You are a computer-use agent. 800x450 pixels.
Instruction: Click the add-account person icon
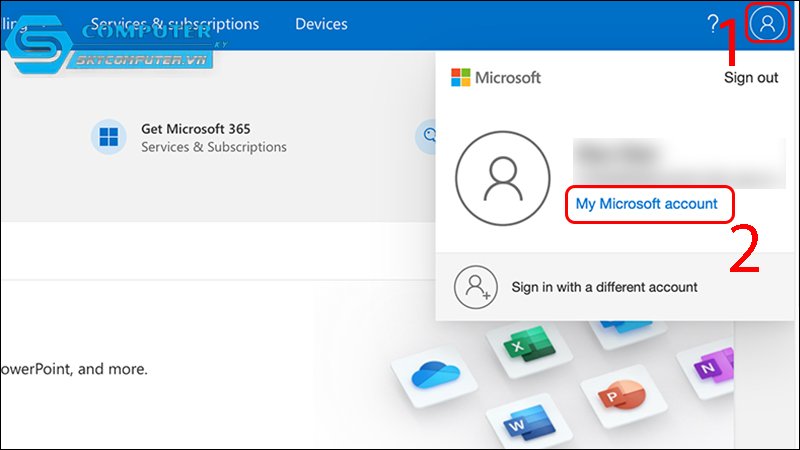[476, 287]
